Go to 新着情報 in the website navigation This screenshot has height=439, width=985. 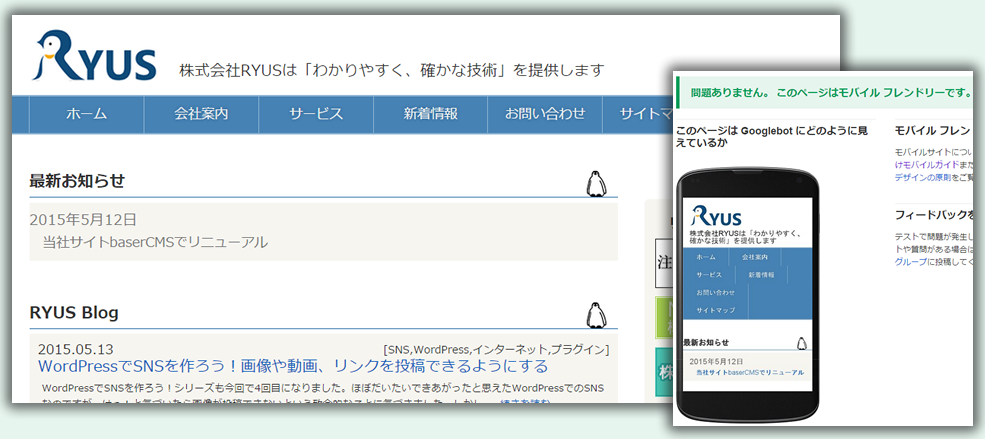(x=430, y=114)
